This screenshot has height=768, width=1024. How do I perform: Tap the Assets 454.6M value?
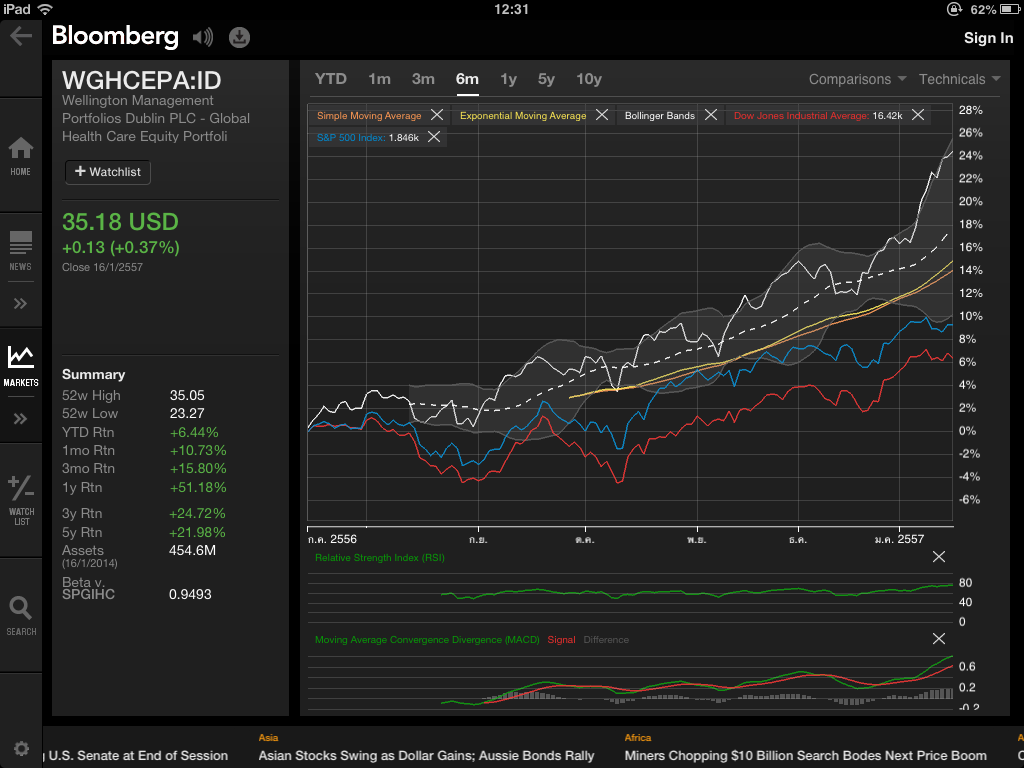click(192, 551)
